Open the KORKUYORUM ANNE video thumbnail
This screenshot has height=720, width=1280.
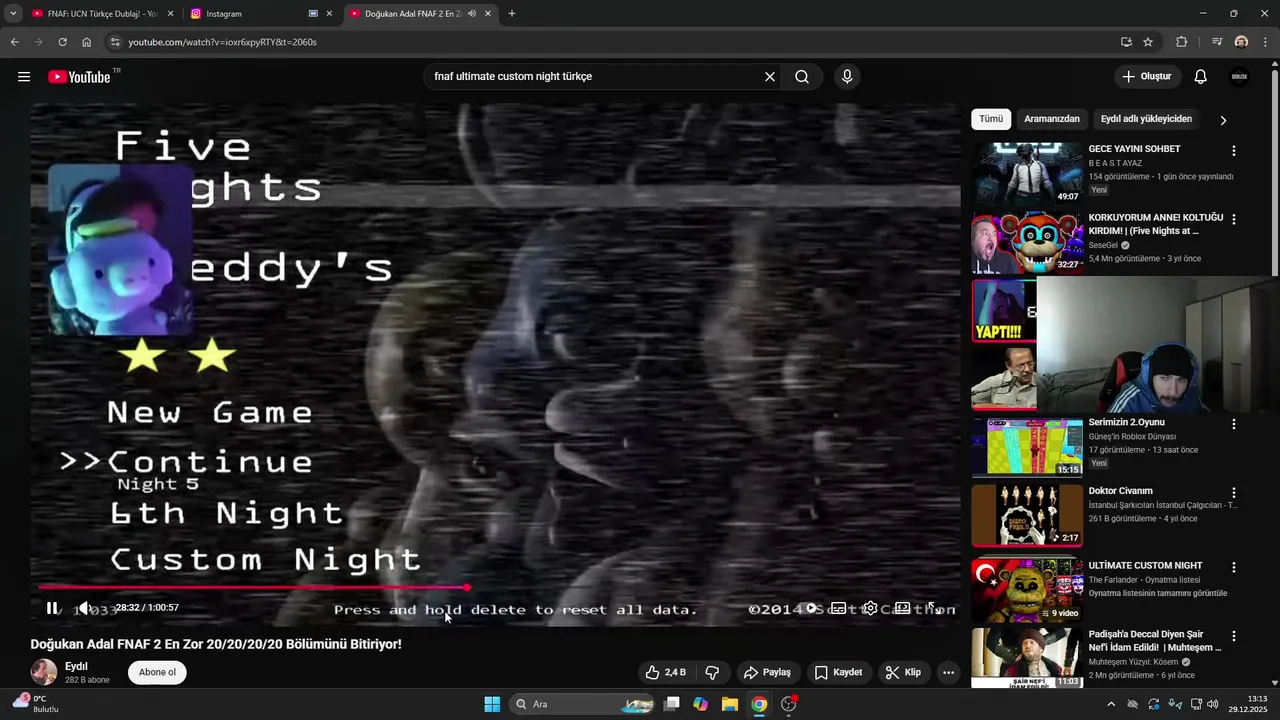point(1027,242)
